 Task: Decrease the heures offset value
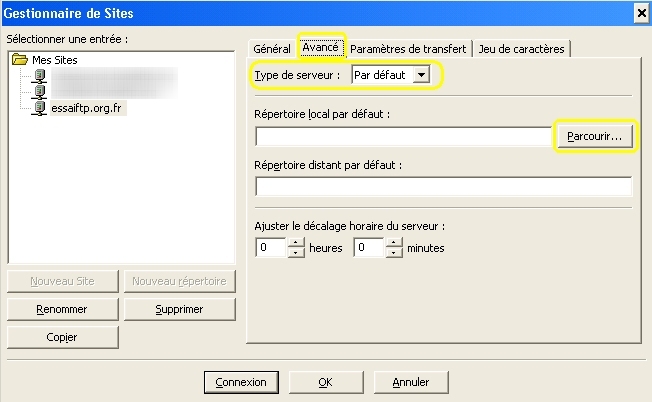[296, 252]
